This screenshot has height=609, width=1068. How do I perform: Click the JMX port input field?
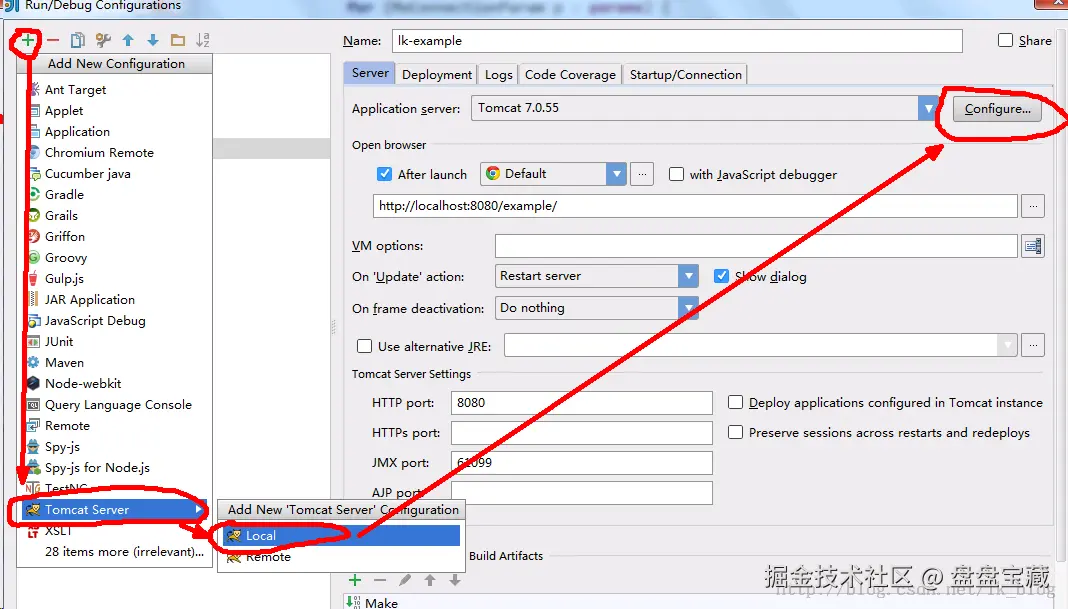pyautogui.click(x=582, y=463)
